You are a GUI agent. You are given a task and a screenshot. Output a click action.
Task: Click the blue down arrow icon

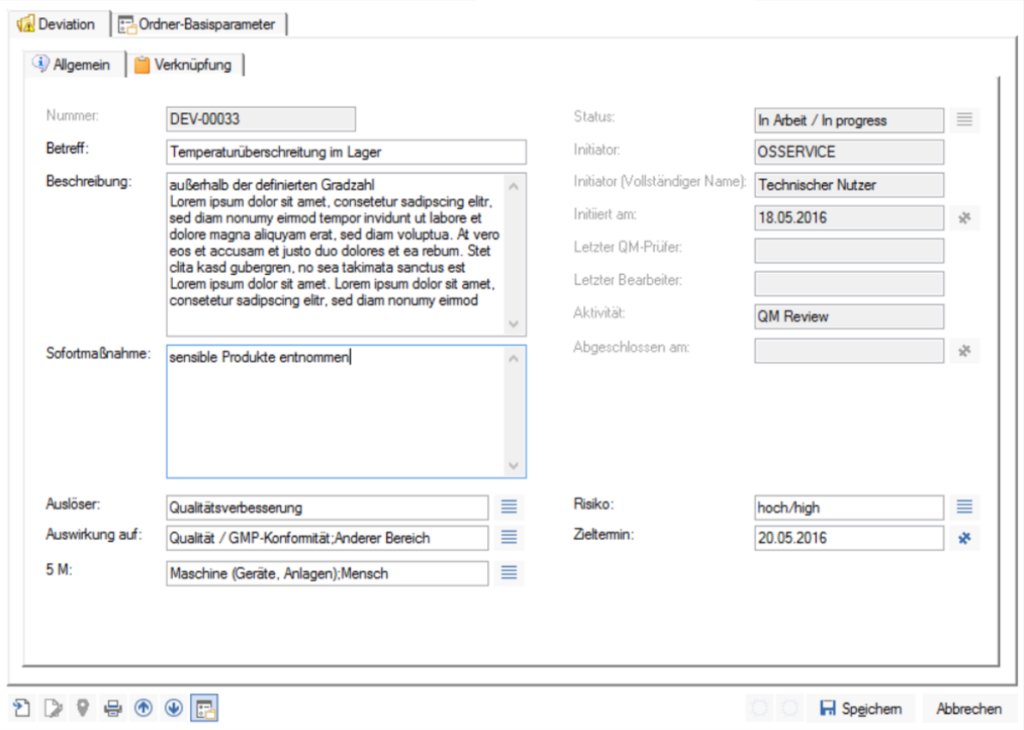click(x=174, y=709)
